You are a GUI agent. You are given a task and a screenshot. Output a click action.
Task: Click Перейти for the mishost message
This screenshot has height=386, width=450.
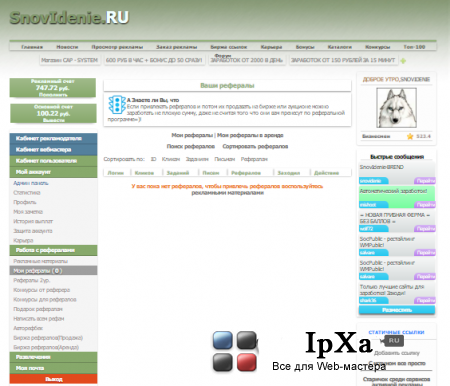[425, 205]
